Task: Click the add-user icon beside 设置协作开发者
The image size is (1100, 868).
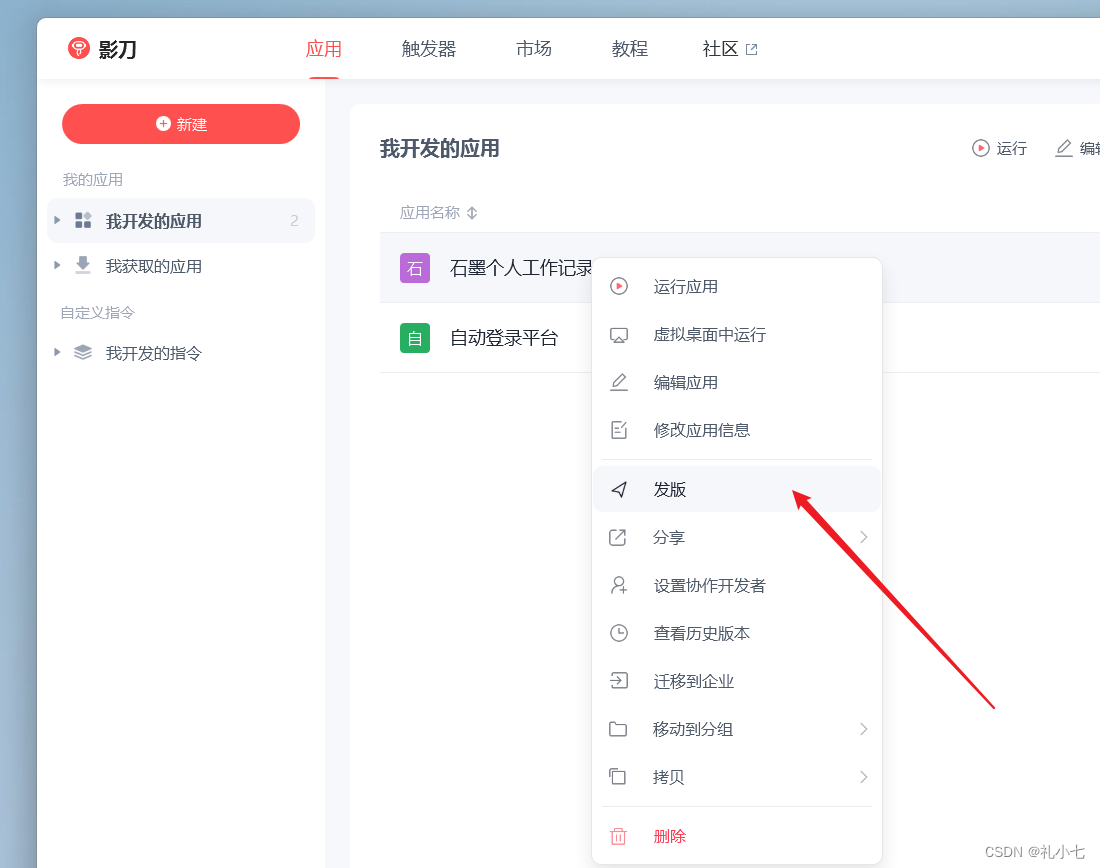Action: click(619, 585)
